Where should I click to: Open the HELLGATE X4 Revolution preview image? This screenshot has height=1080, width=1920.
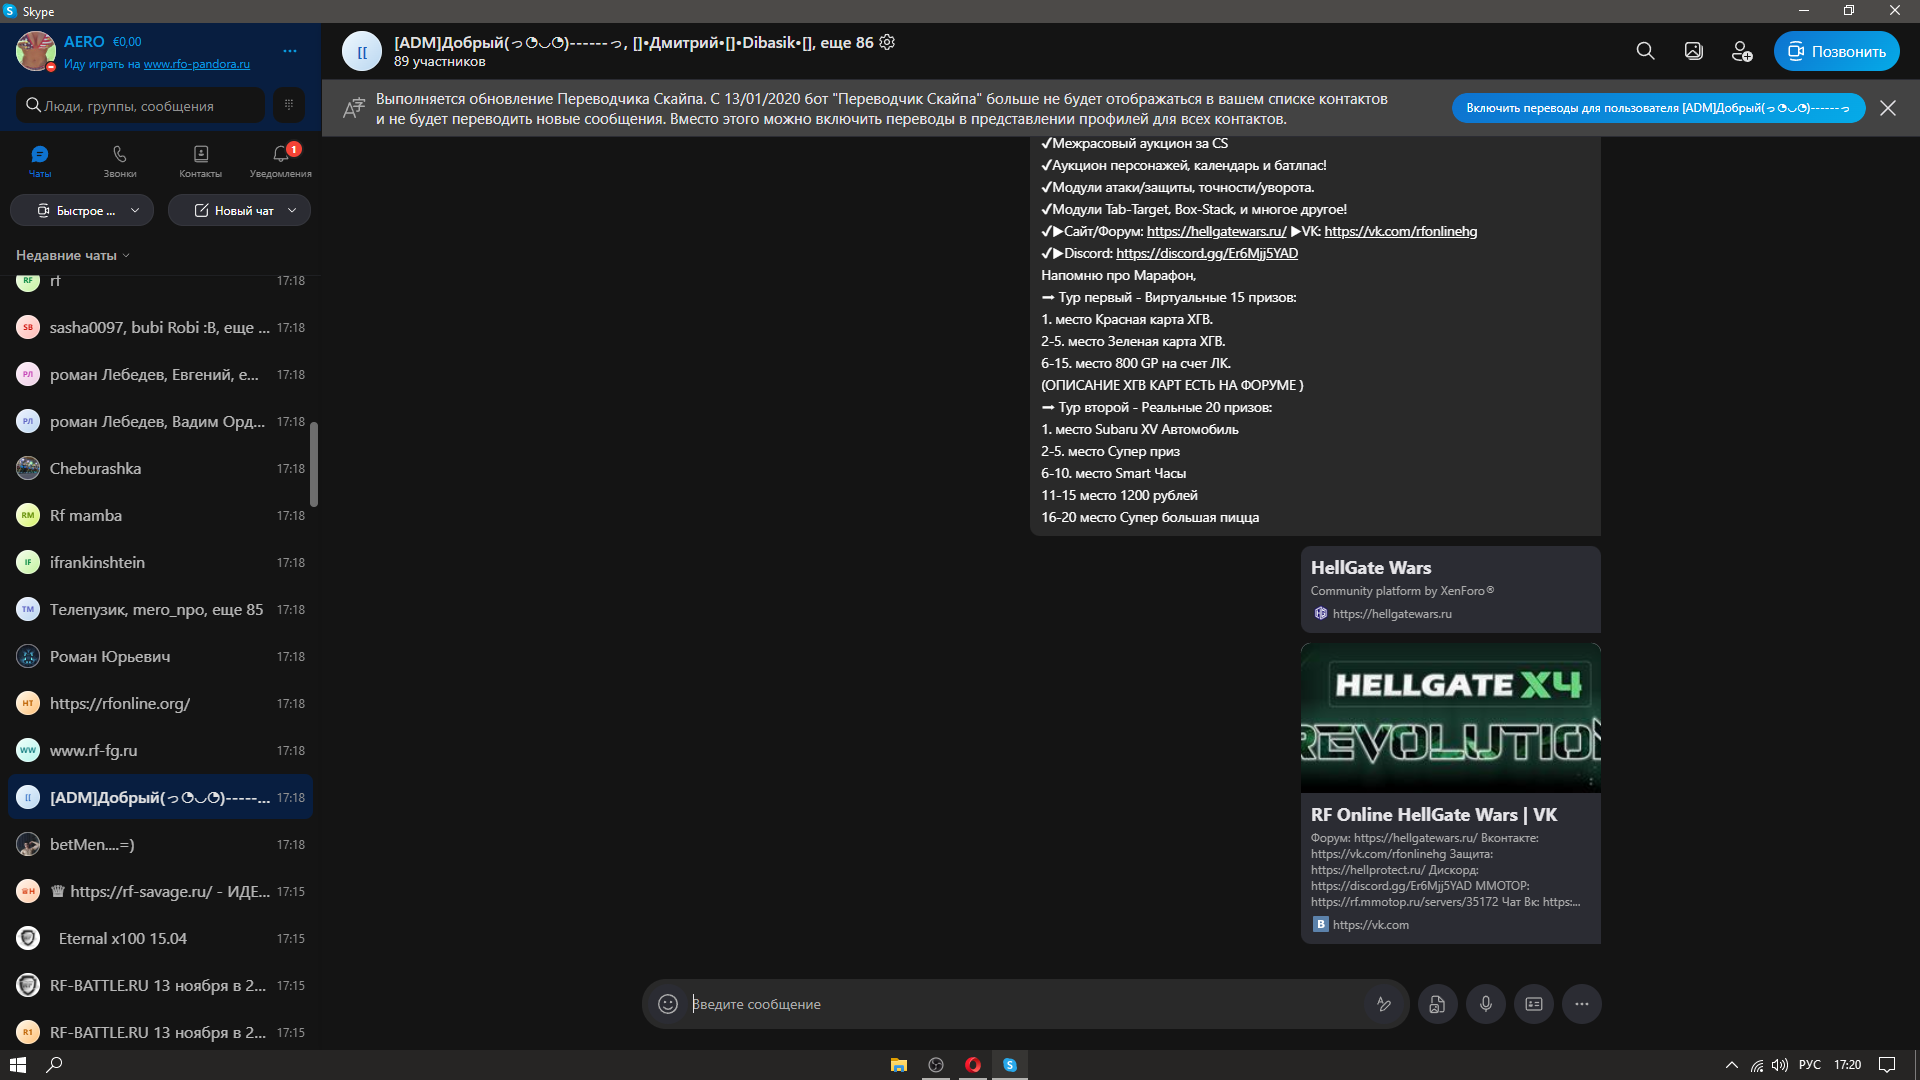click(1450, 718)
